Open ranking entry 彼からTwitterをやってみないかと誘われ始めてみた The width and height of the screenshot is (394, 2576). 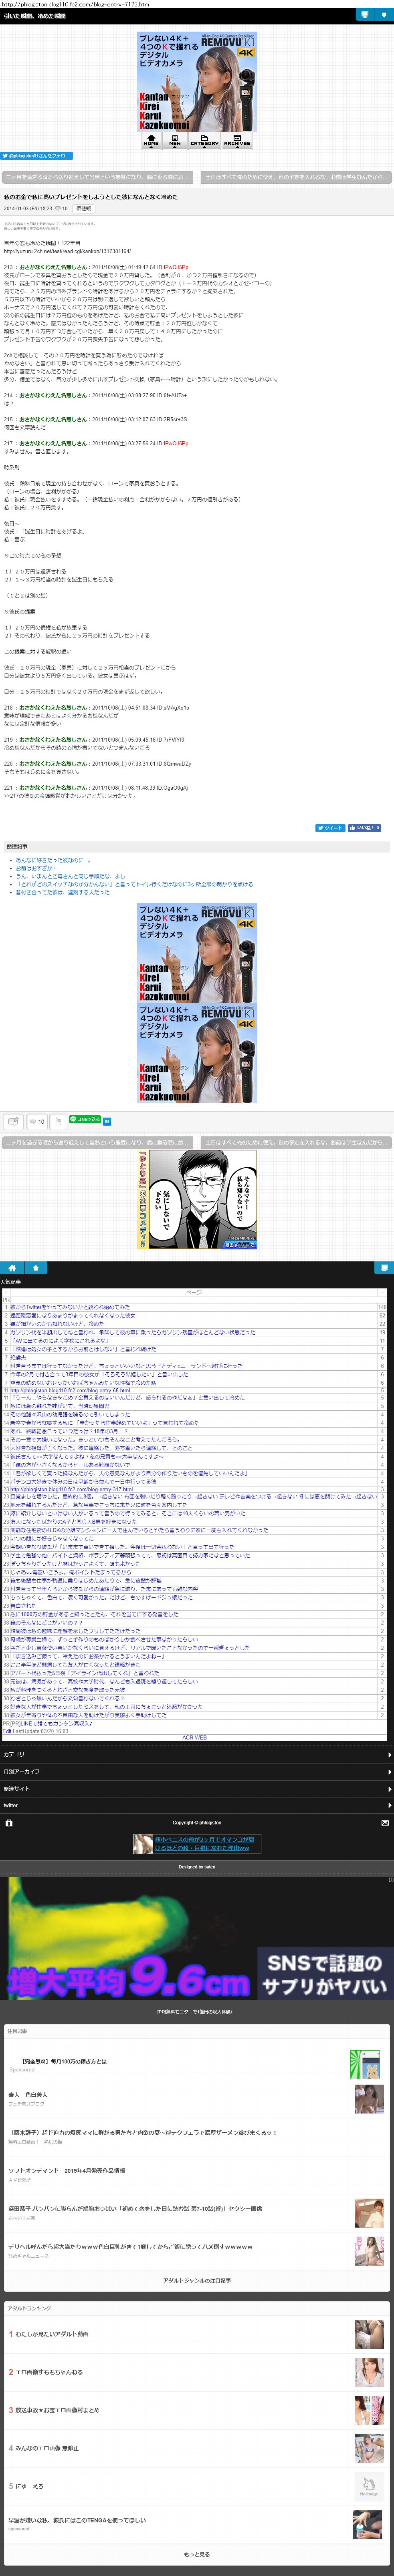click(x=70, y=1307)
